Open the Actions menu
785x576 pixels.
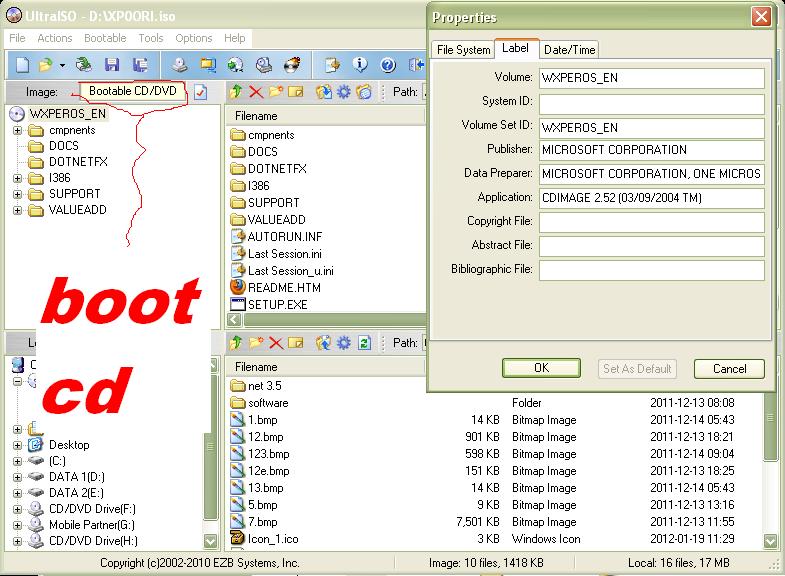55,38
